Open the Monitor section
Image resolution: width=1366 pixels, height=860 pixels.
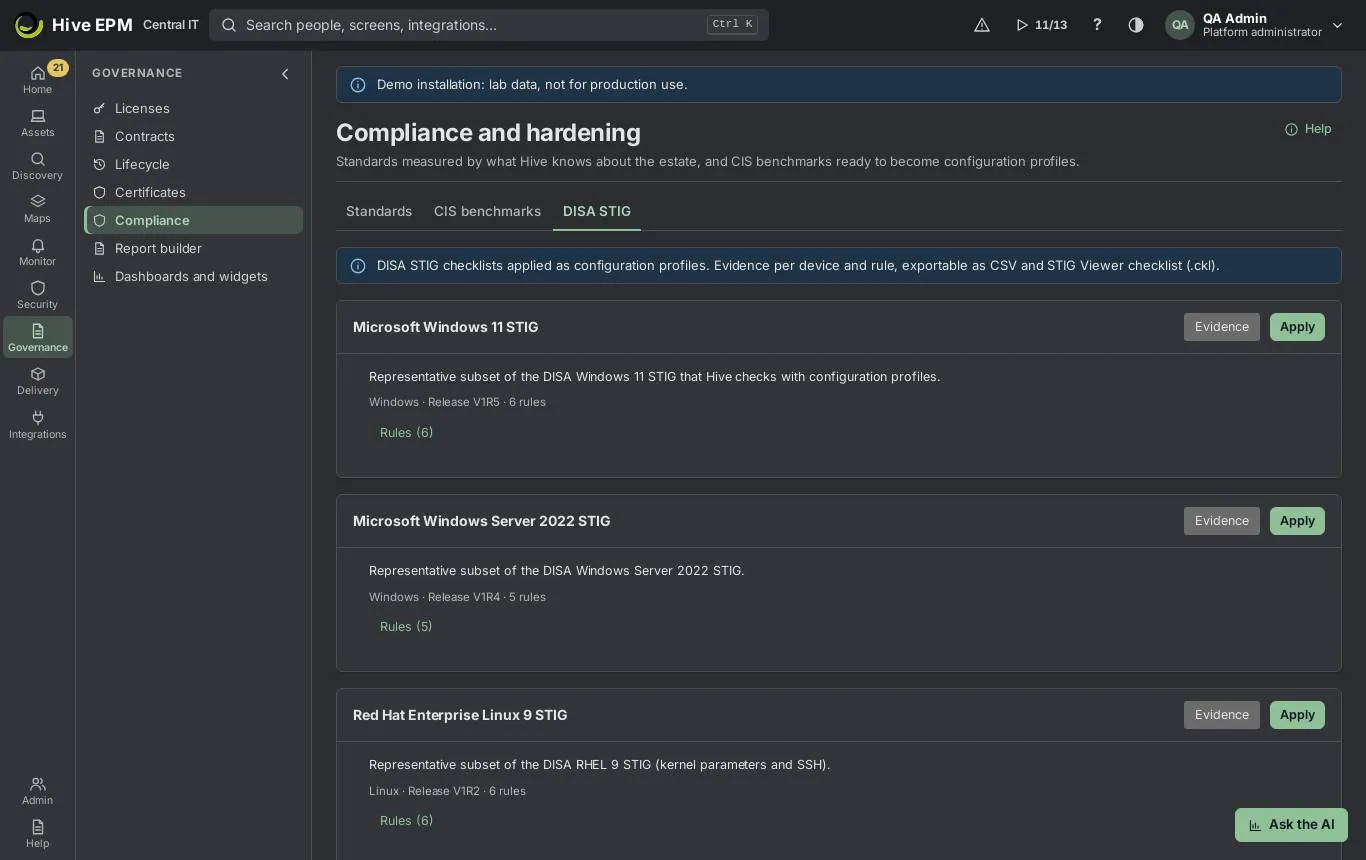(x=37, y=252)
